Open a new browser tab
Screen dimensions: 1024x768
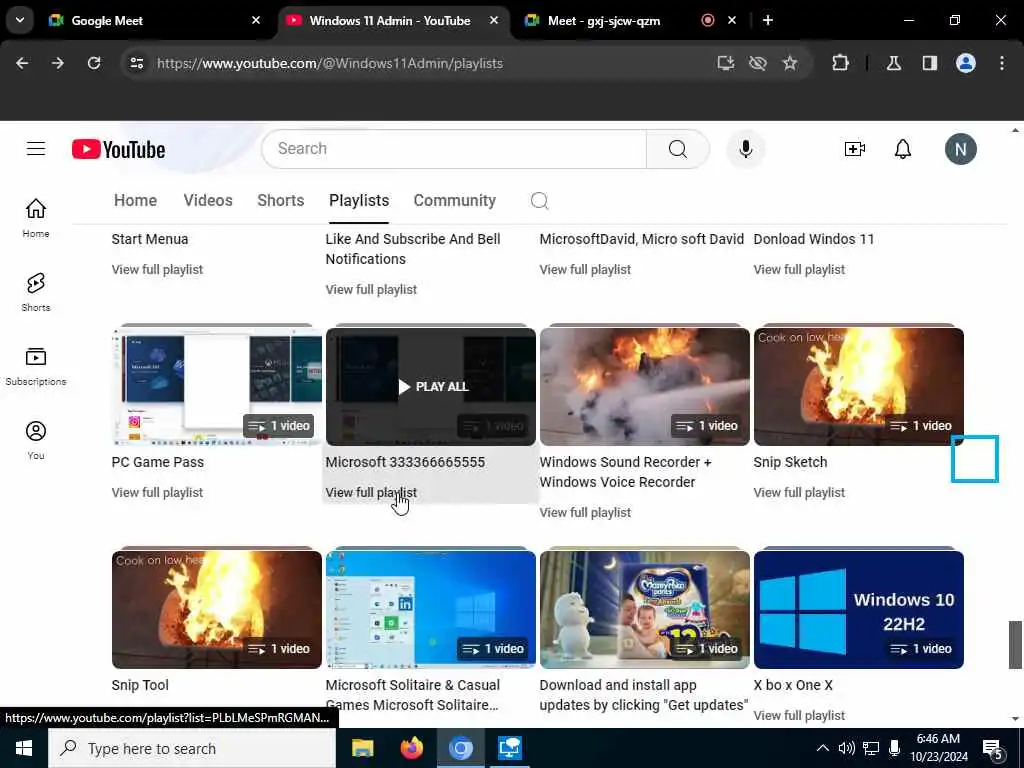click(768, 20)
